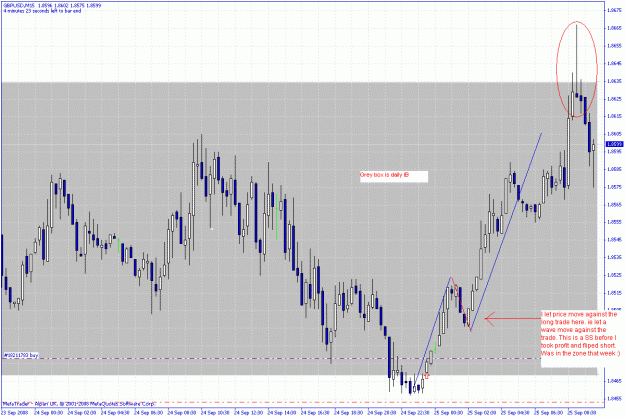Click the '24 Sep 12:00' time axis label
The height and width of the screenshot is (417, 625).
click(x=249, y=413)
